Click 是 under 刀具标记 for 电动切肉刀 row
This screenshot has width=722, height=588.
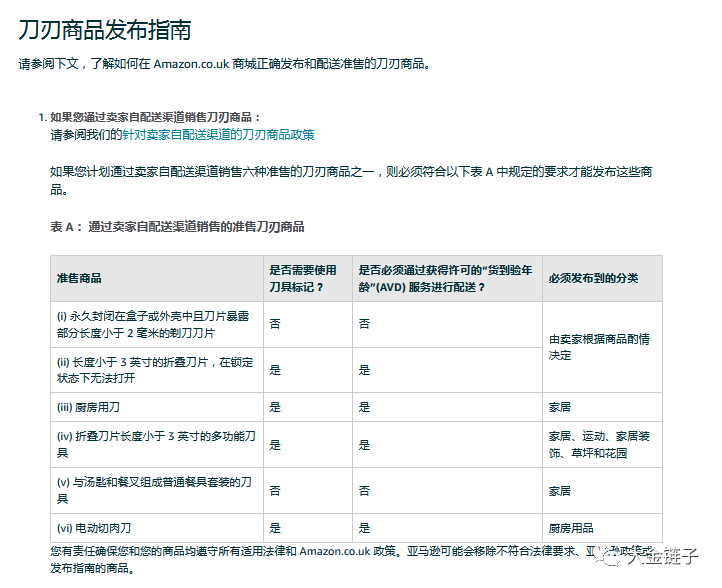coord(275,528)
